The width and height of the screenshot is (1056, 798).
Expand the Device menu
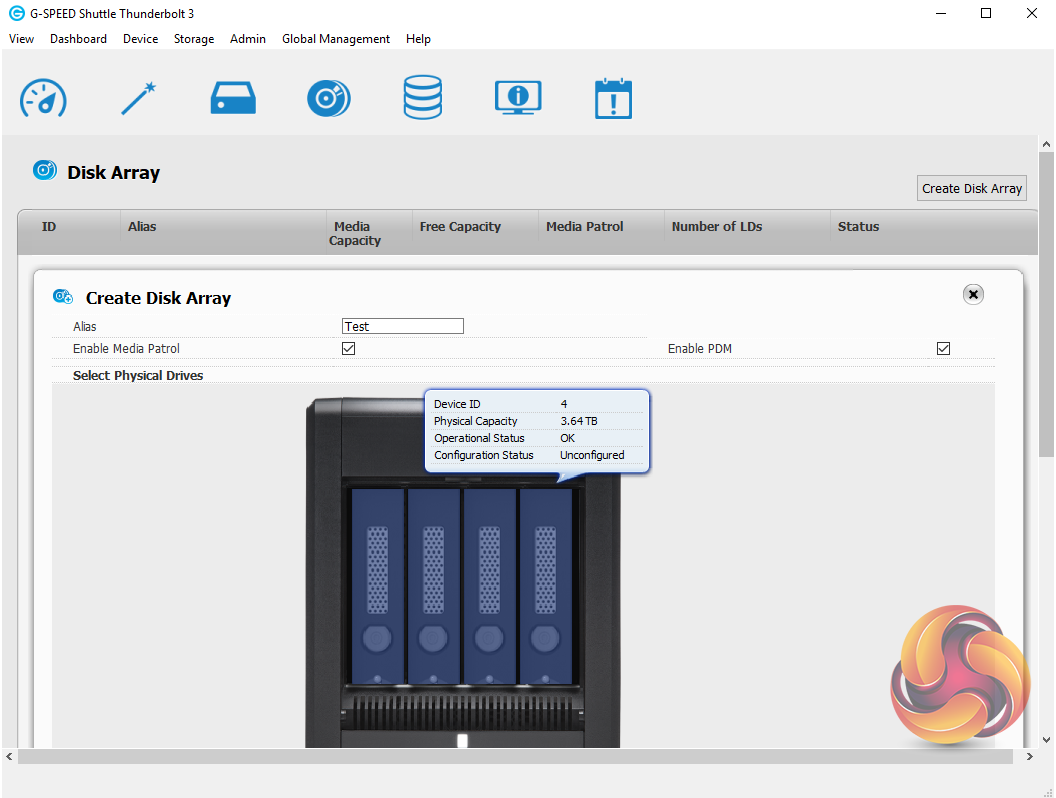click(x=140, y=39)
